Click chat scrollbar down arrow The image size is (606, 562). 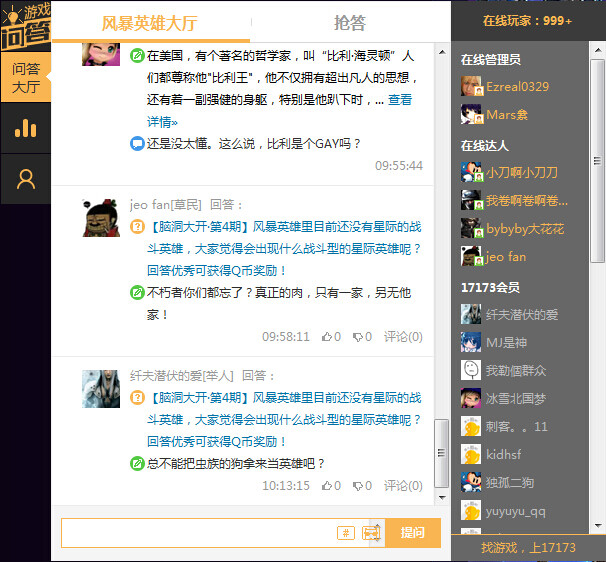442,497
